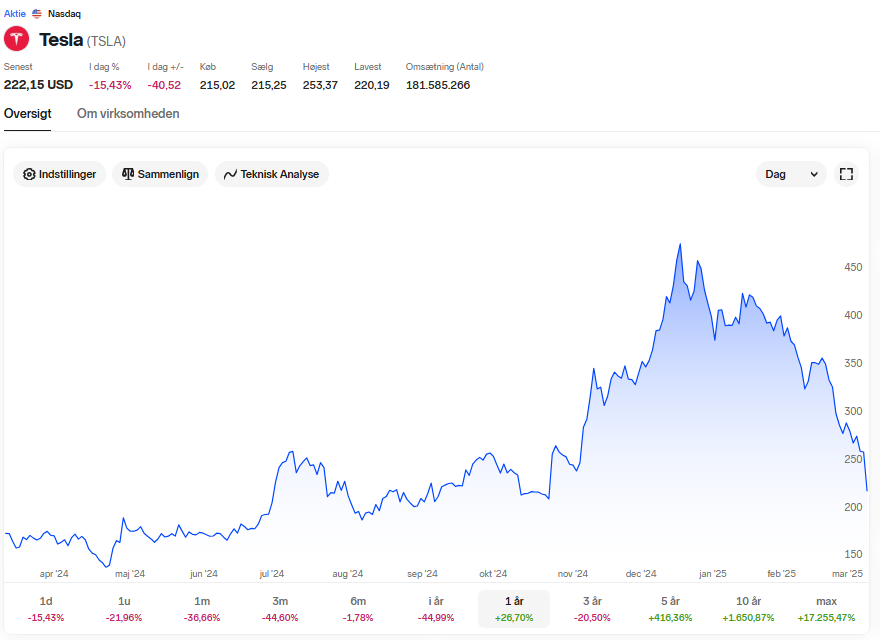Click the scales icon in Sammenlign
The width and height of the screenshot is (880, 640).
click(128, 174)
